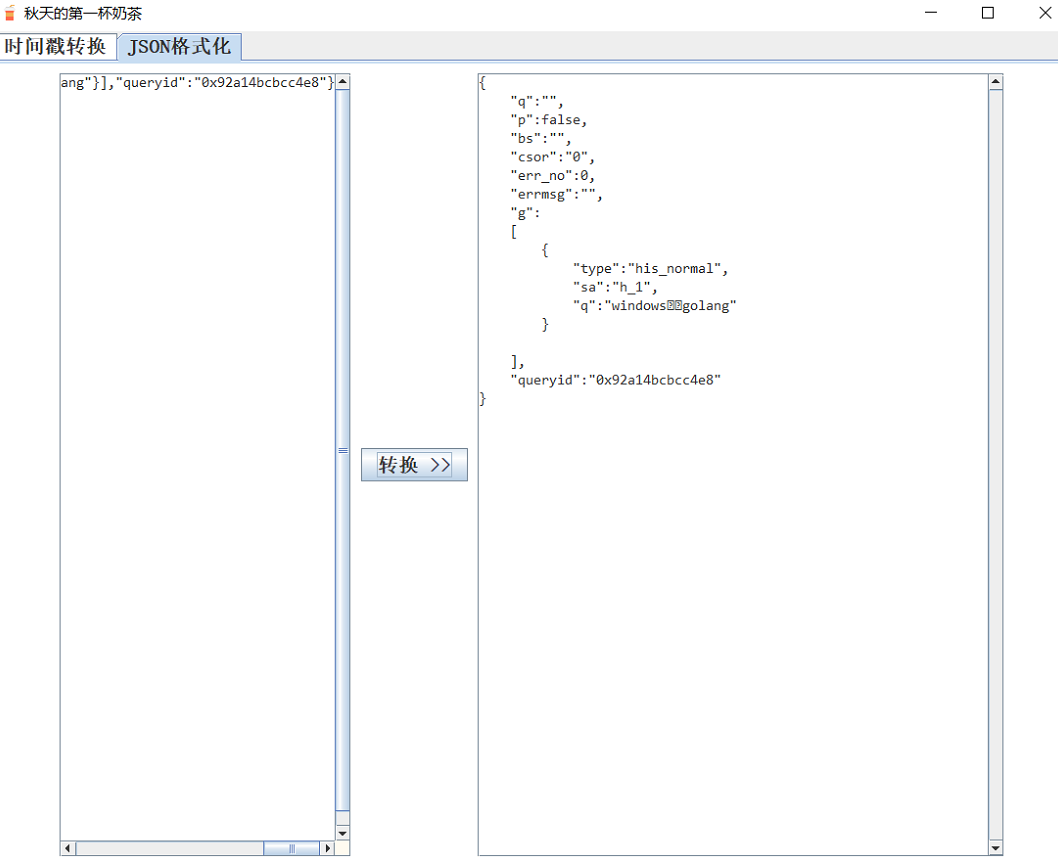Click down arrow of left pane vertical scrollbar
This screenshot has width=1058, height=860.
tap(343, 833)
